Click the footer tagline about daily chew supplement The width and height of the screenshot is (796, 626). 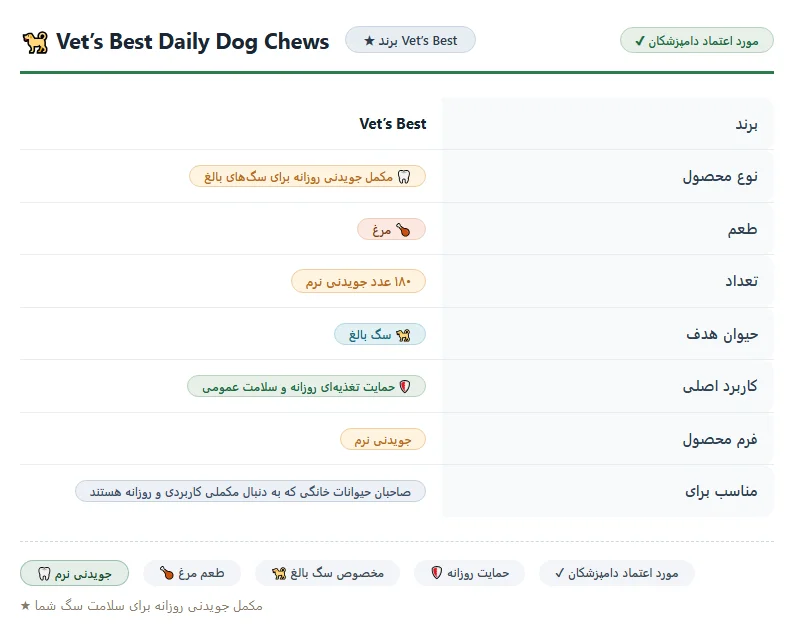point(142,606)
